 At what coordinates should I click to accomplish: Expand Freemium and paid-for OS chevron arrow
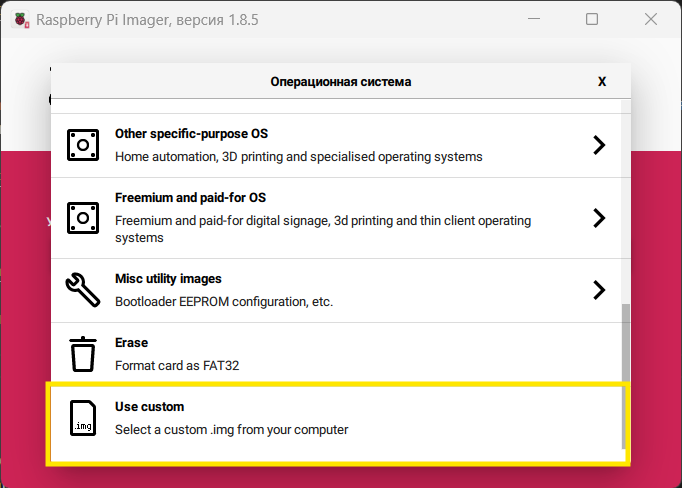599,218
